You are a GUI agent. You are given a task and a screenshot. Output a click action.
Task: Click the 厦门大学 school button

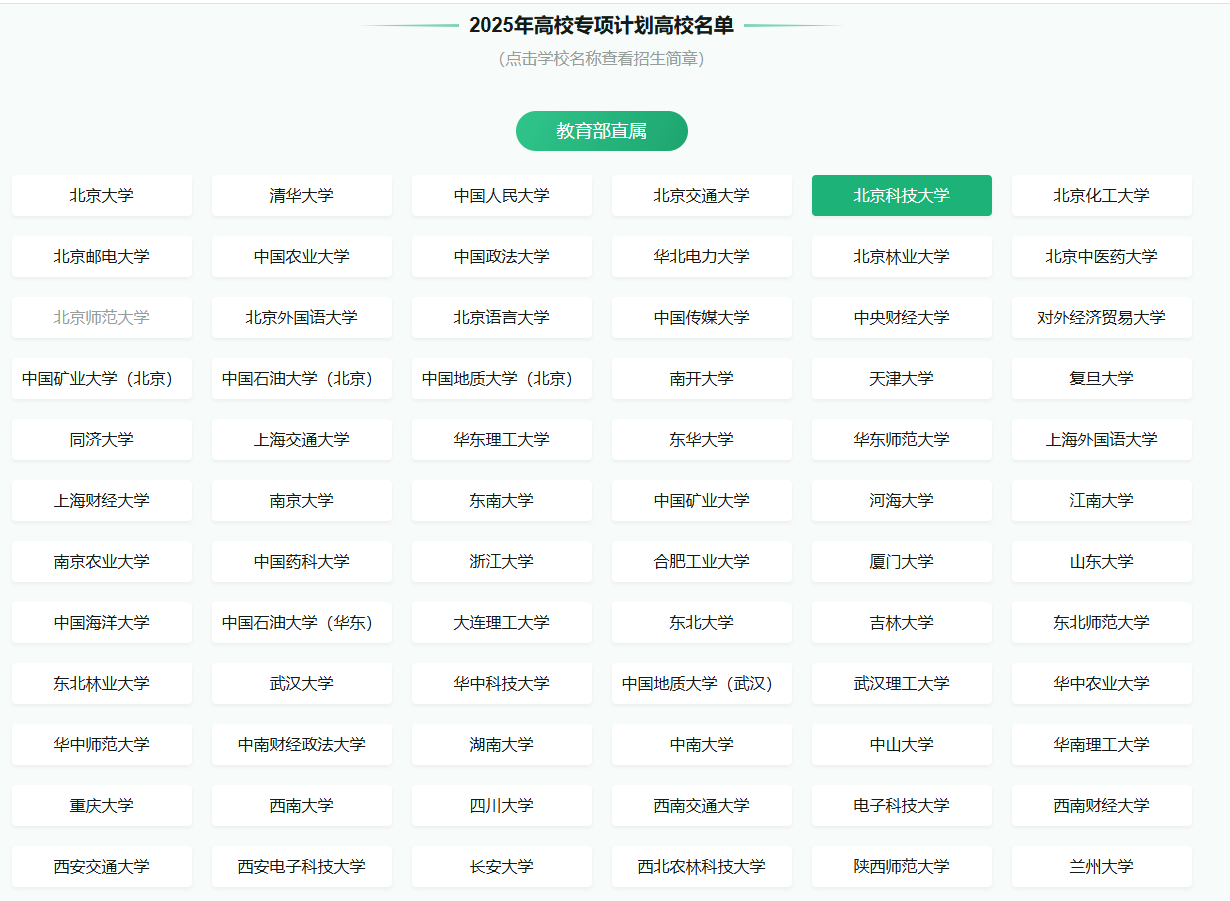point(901,562)
